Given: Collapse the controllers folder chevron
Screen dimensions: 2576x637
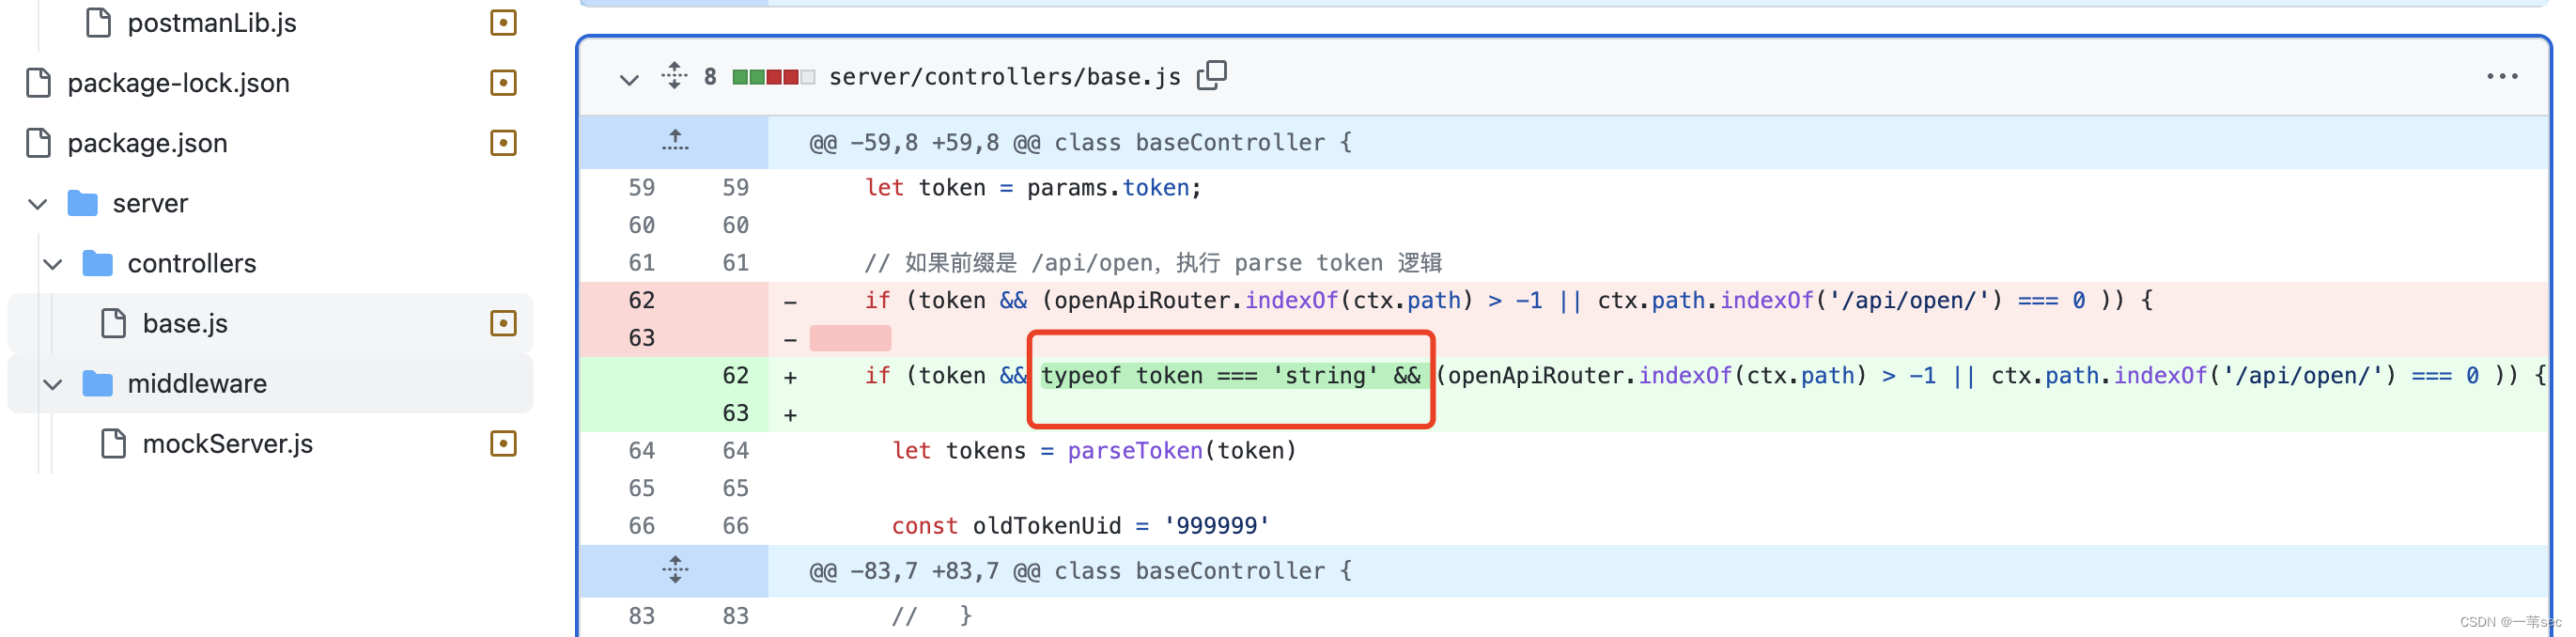Looking at the screenshot, I should 53,263.
